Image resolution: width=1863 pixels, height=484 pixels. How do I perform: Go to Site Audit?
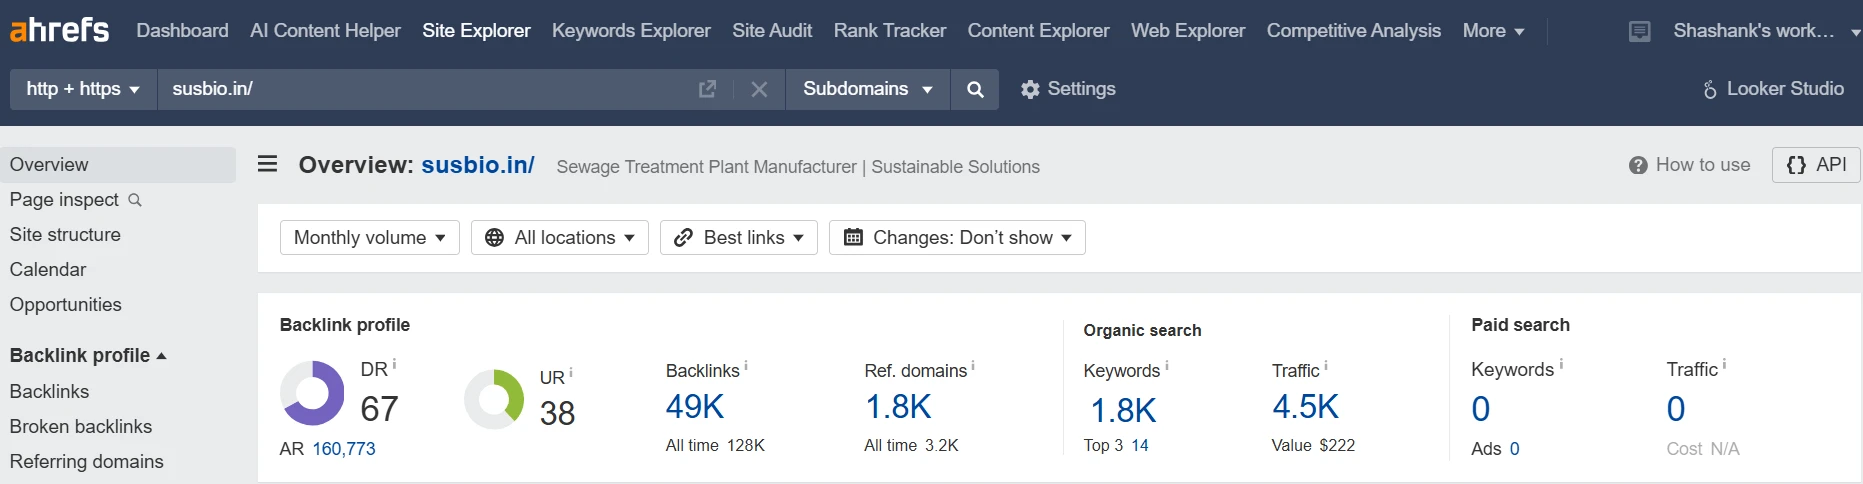pos(772,31)
